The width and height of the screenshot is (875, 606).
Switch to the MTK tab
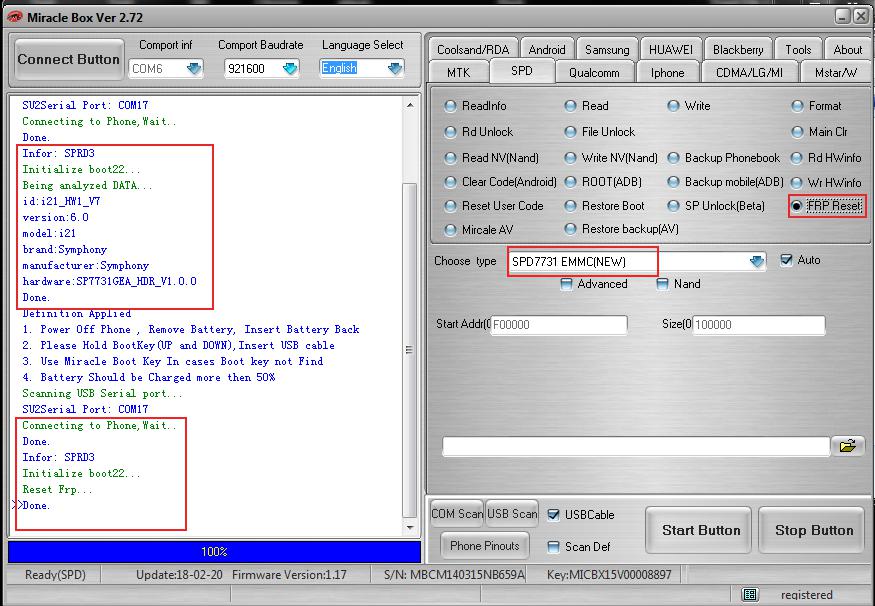tap(459, 73)
